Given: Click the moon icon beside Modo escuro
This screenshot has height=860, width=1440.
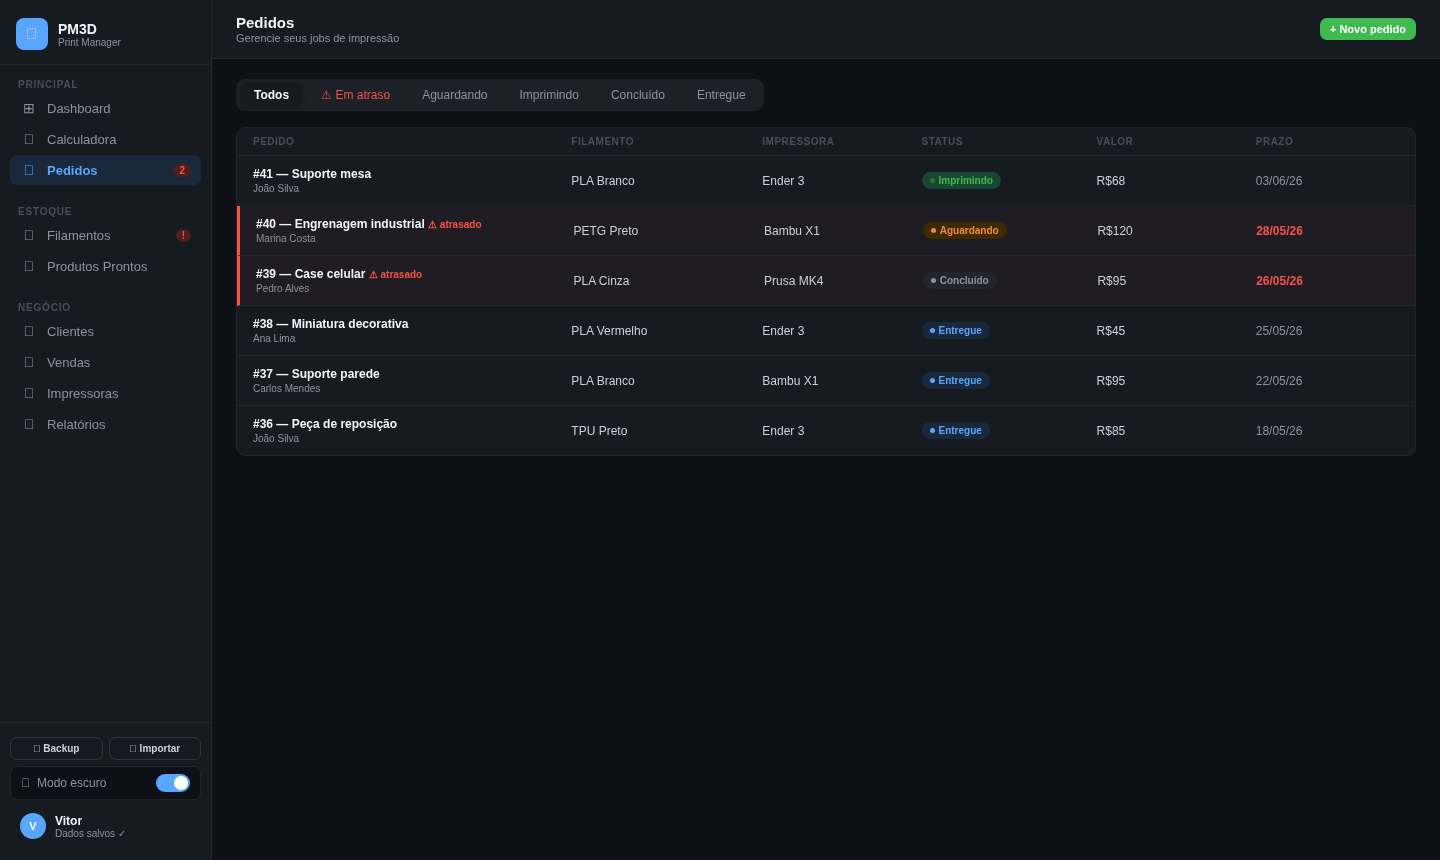Looking at the screenshot, I should (x=26, y=783).
